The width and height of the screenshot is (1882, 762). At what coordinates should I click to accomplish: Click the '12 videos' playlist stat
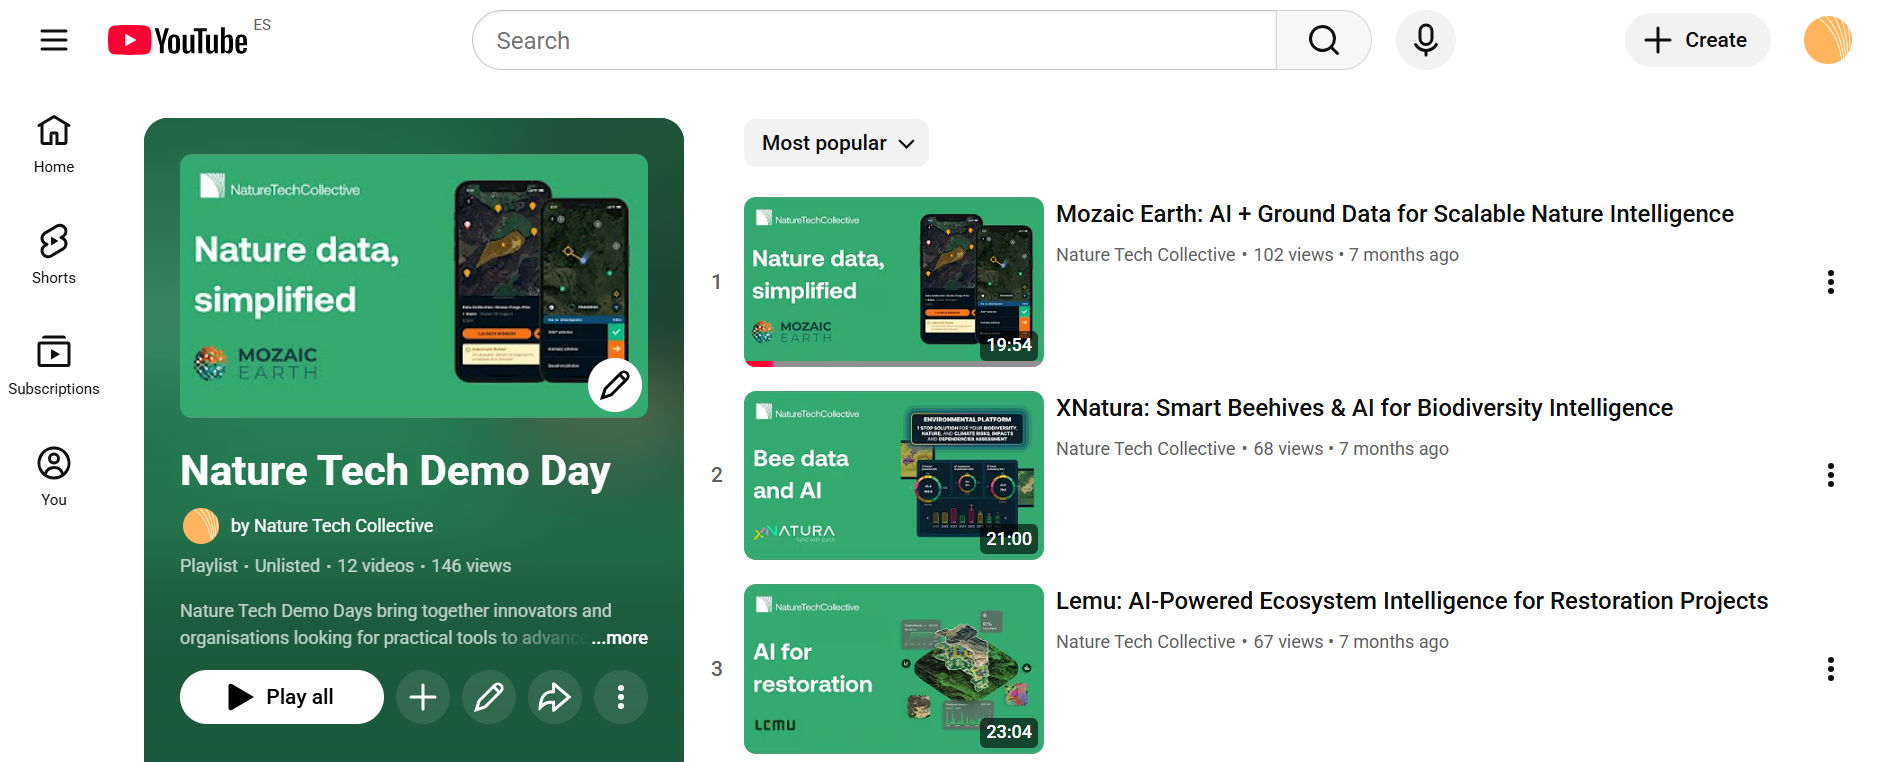[x=375, y=566]
